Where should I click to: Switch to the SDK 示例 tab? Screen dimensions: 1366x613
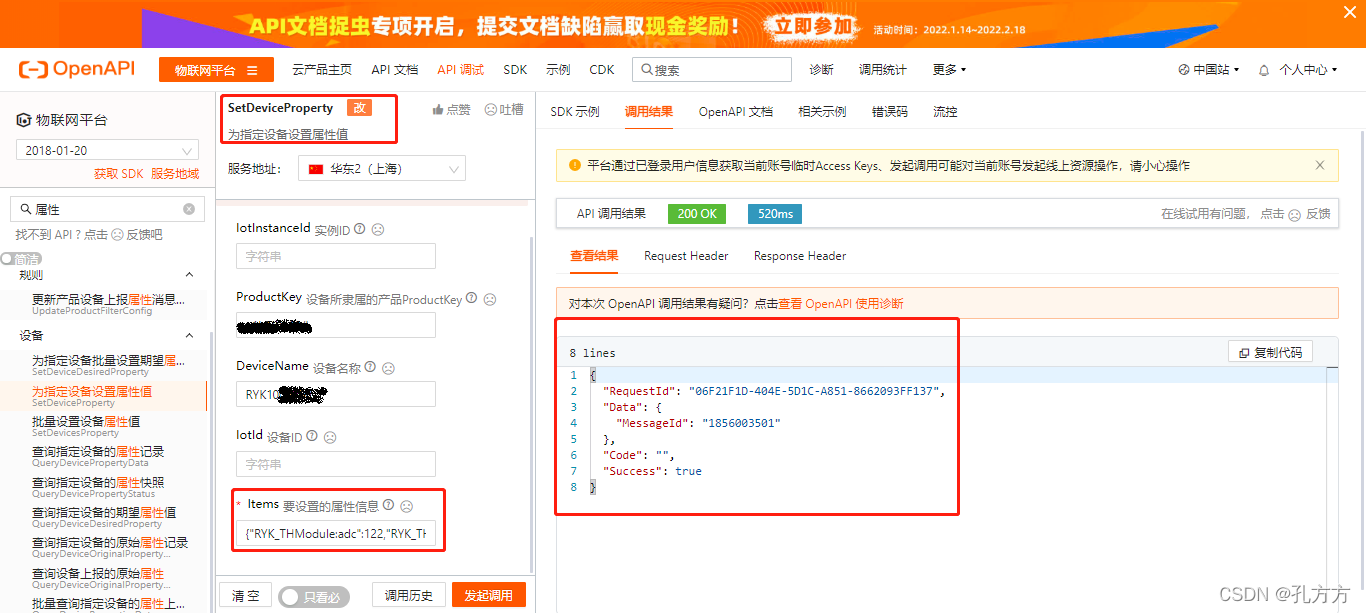[575, 111]
